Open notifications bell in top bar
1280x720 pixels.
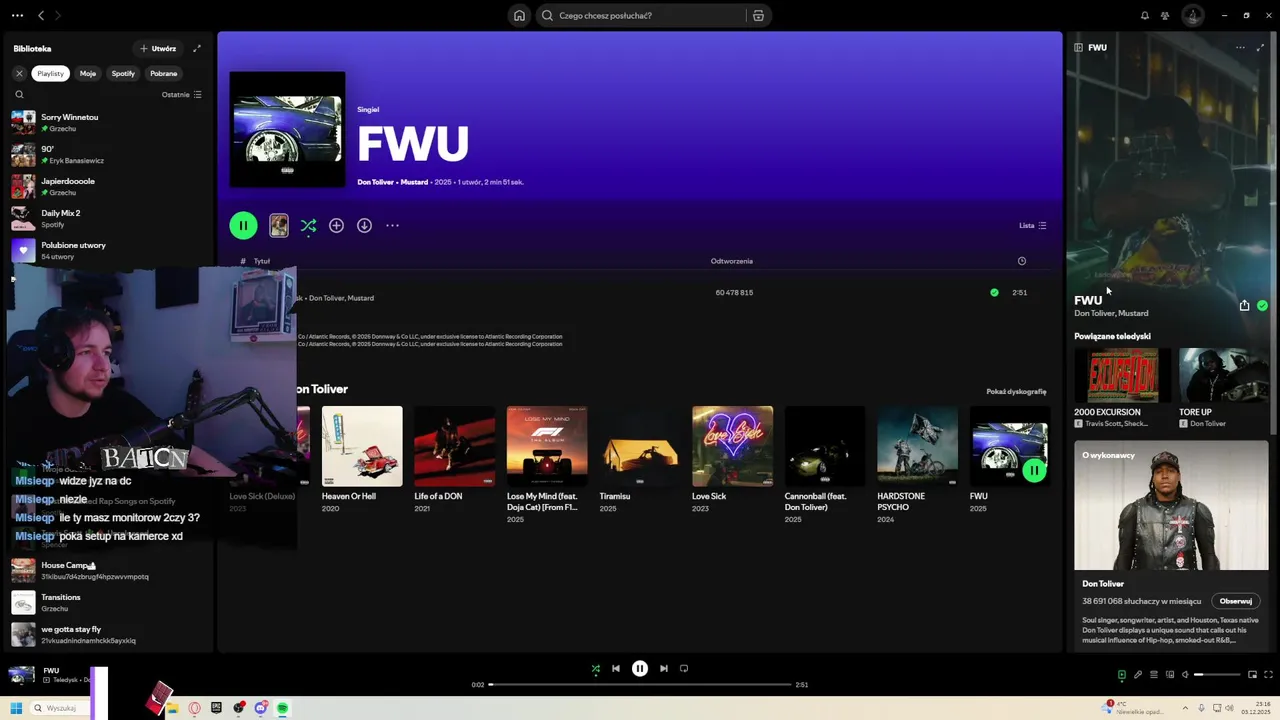tap(1145, 15)
